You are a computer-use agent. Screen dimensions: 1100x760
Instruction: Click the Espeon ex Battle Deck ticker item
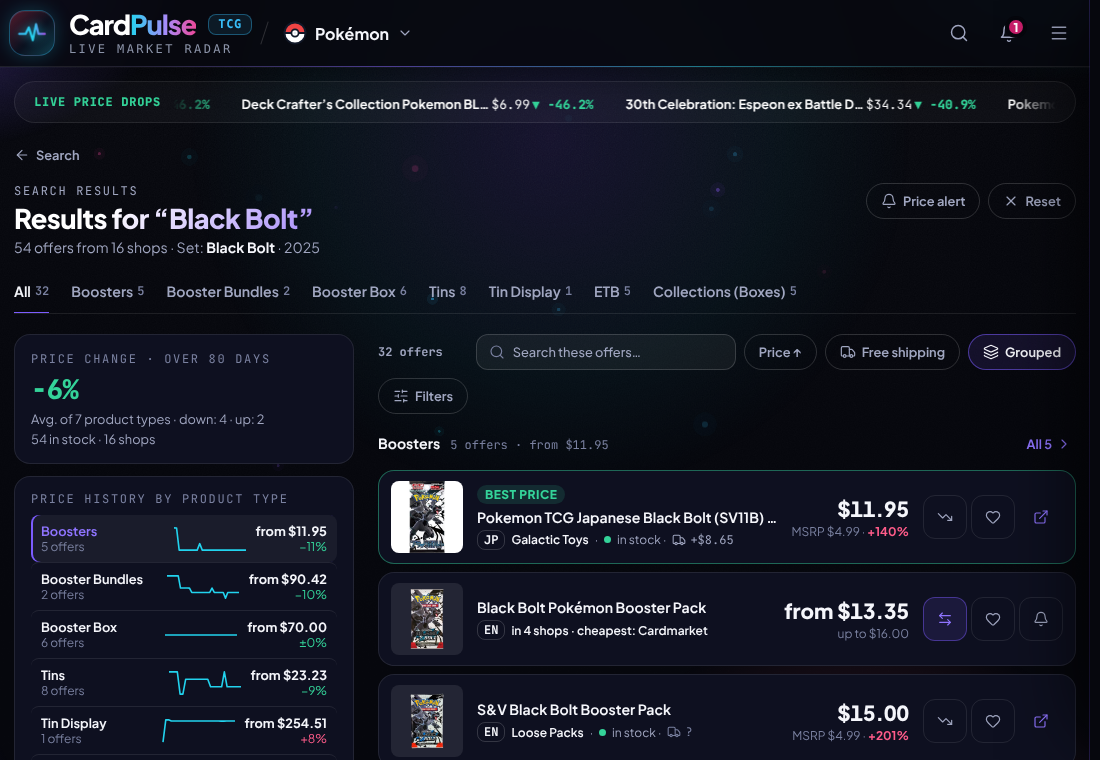click(800, 104)
